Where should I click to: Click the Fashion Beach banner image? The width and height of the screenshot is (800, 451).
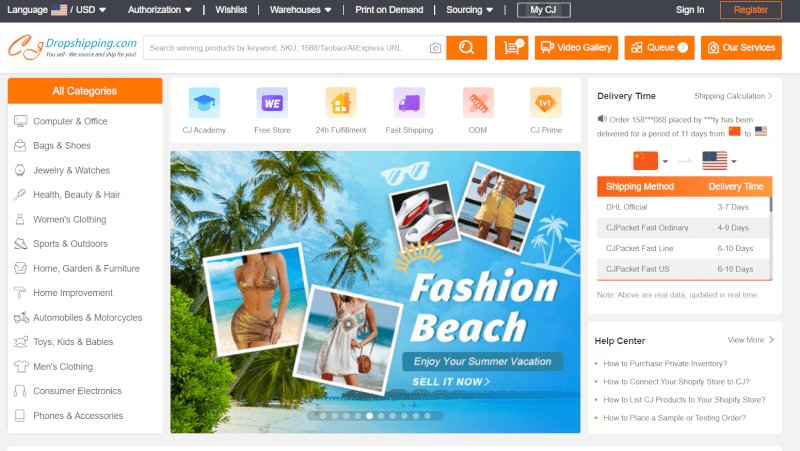pyautogui.click(x=375, y=292)
